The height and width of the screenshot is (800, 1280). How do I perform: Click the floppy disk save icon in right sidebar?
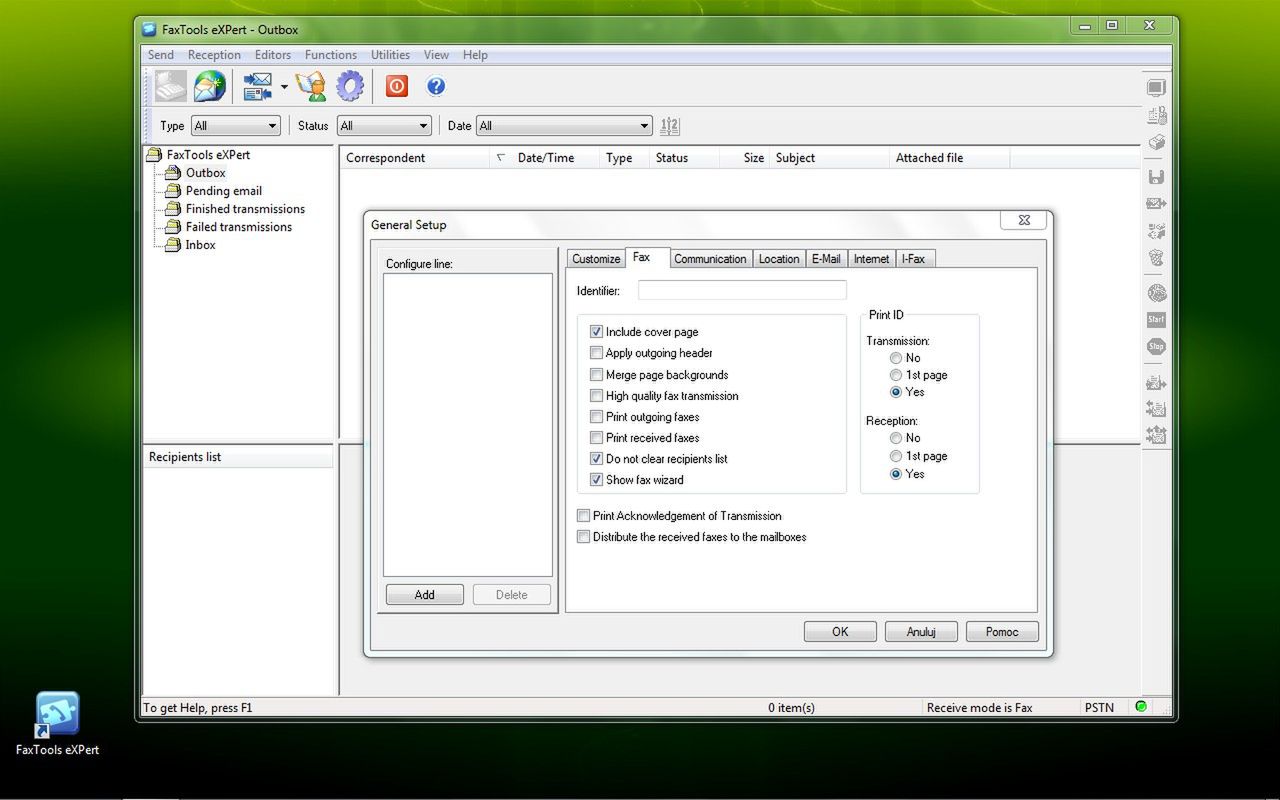coord(1156,177)
